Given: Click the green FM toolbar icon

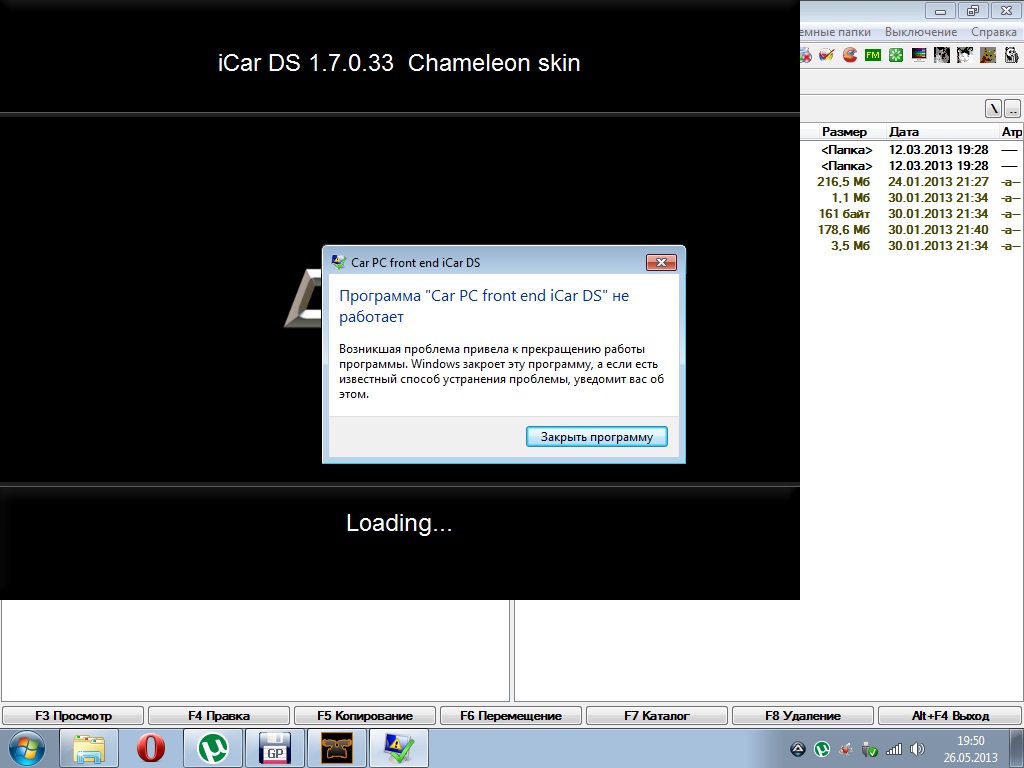Looking at the screenshot, I should click(x=872, y=55).
